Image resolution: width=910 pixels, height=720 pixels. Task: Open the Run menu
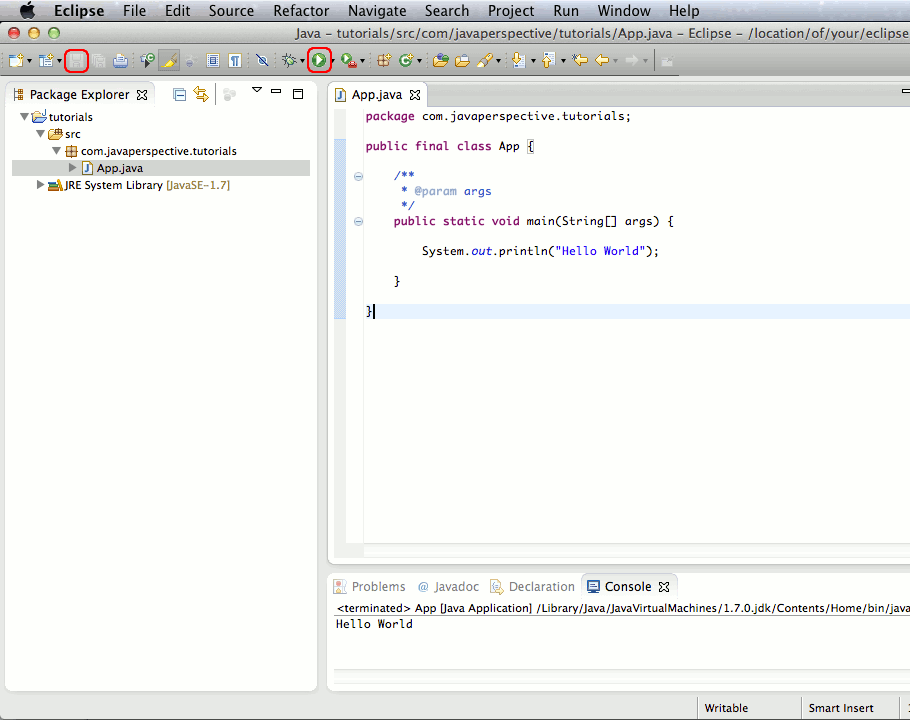click(566, 11)
